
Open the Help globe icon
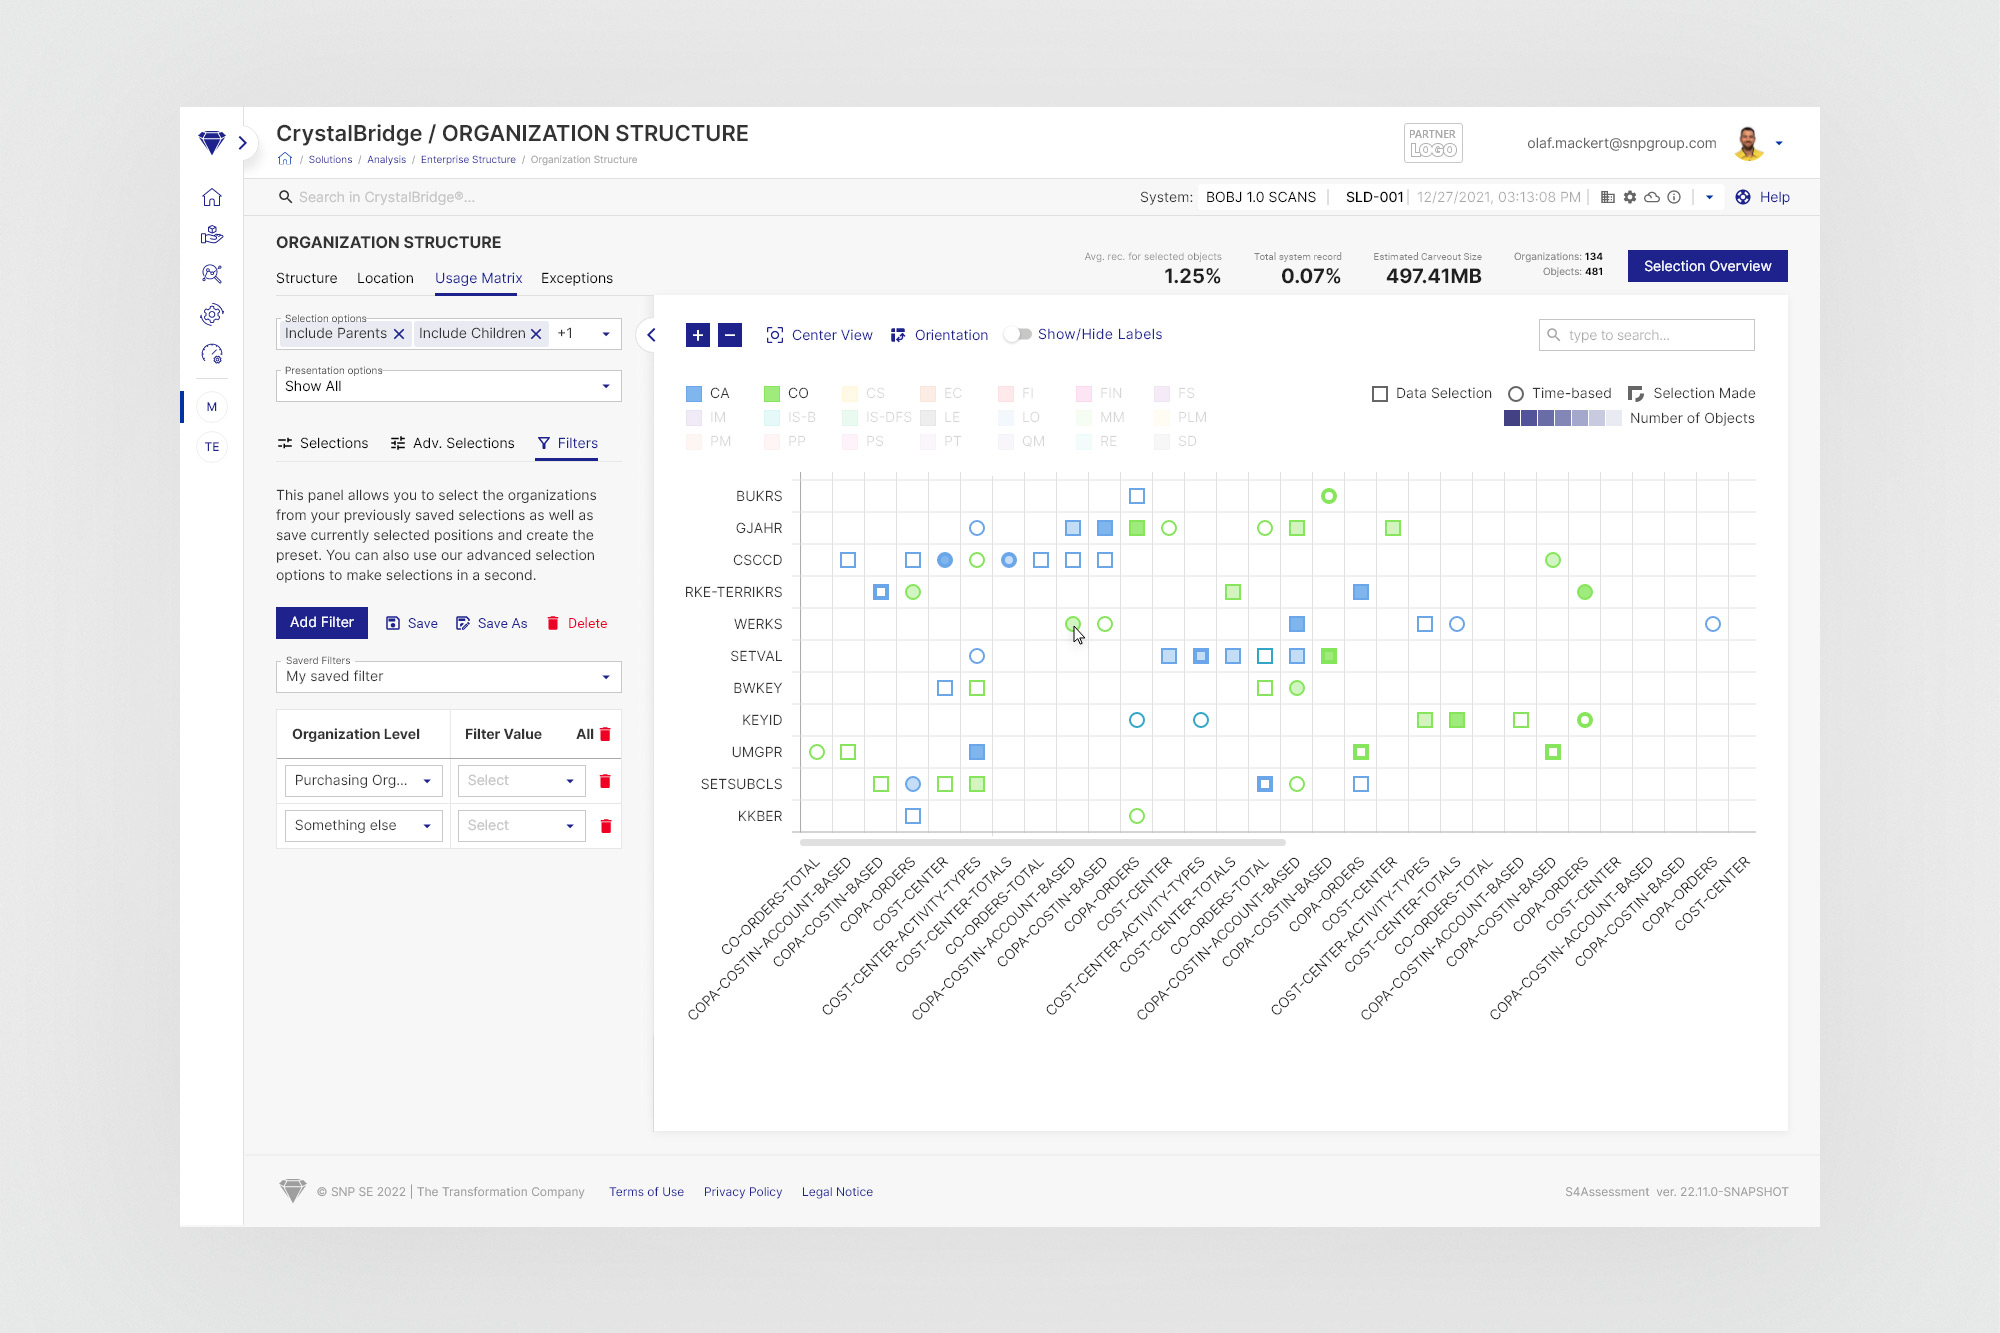click(1743, 197)
